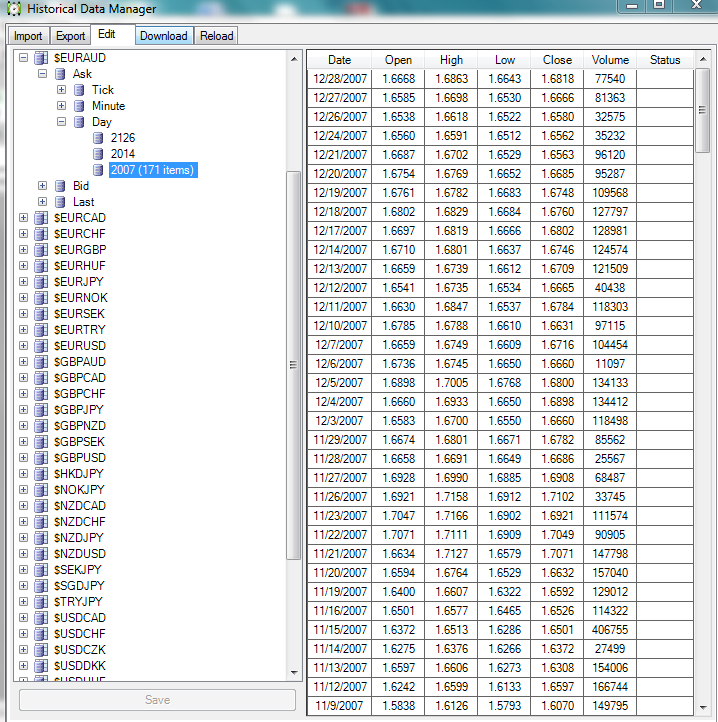Click the database icon next to $NZDUSD
The height and width of the screenshot is (722, 718).
pyautogui.click(x=41, y=554)
